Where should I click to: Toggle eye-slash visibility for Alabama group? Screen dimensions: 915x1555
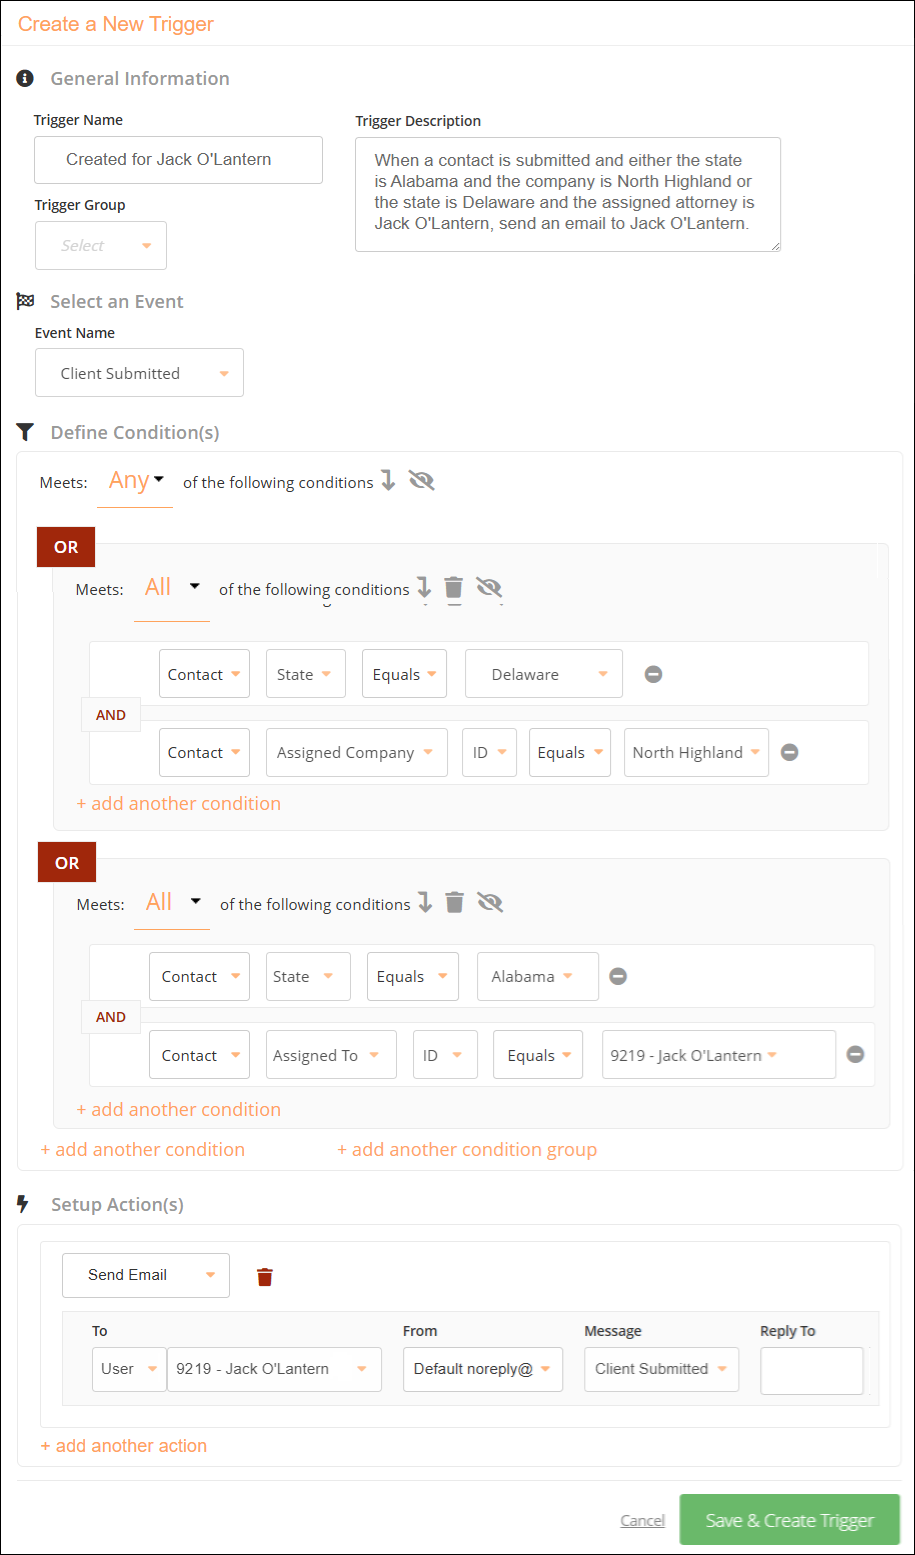490,902
